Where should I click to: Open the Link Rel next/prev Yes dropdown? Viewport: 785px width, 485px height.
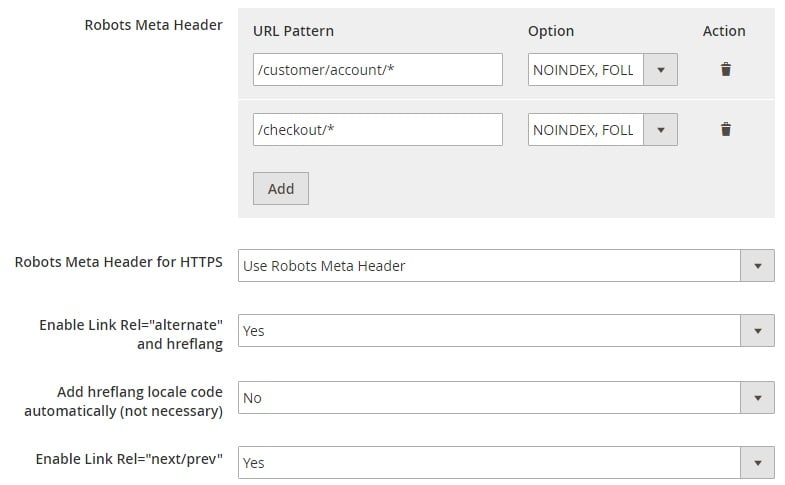click(506, 463)
